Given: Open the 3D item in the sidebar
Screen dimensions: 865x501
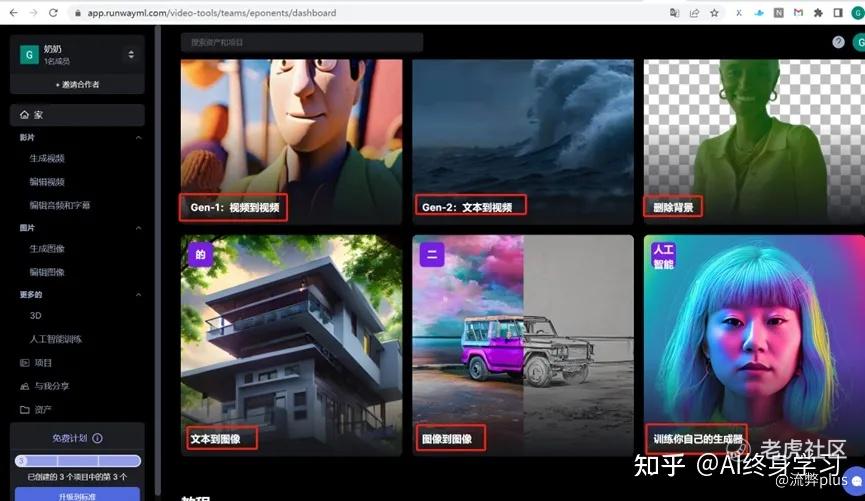Looking at the screenshot, I should (x=35, y=316).
